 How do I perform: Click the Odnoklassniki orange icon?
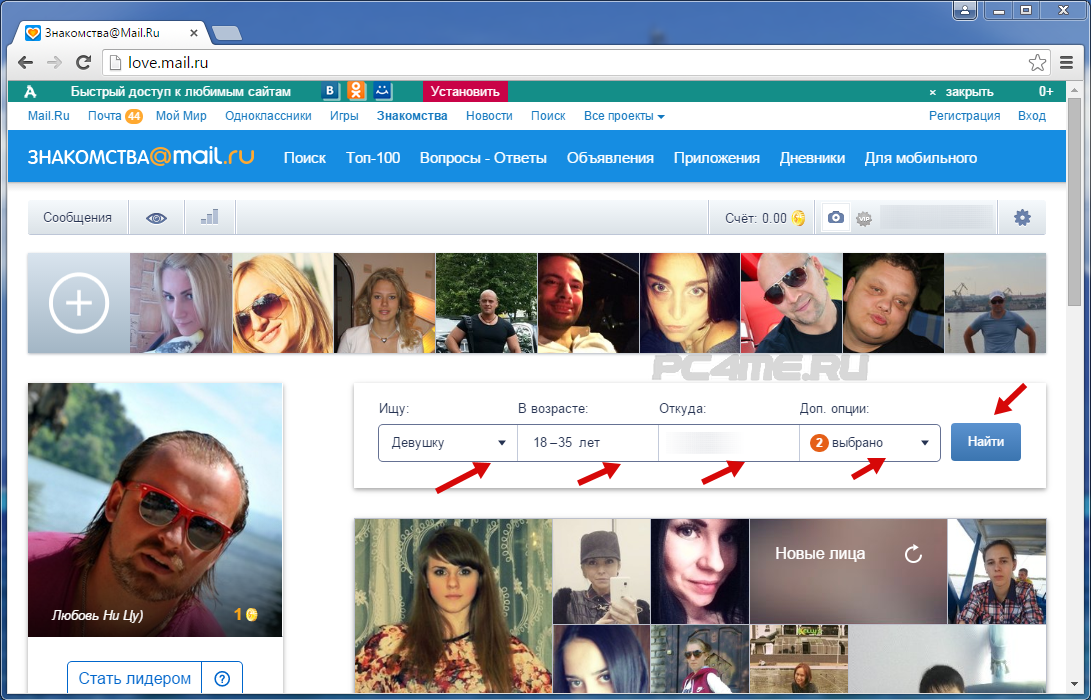point(356,91)
